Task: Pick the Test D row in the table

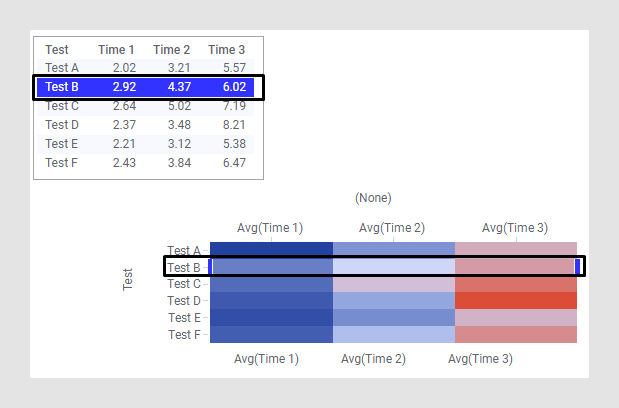Action: 148,125
